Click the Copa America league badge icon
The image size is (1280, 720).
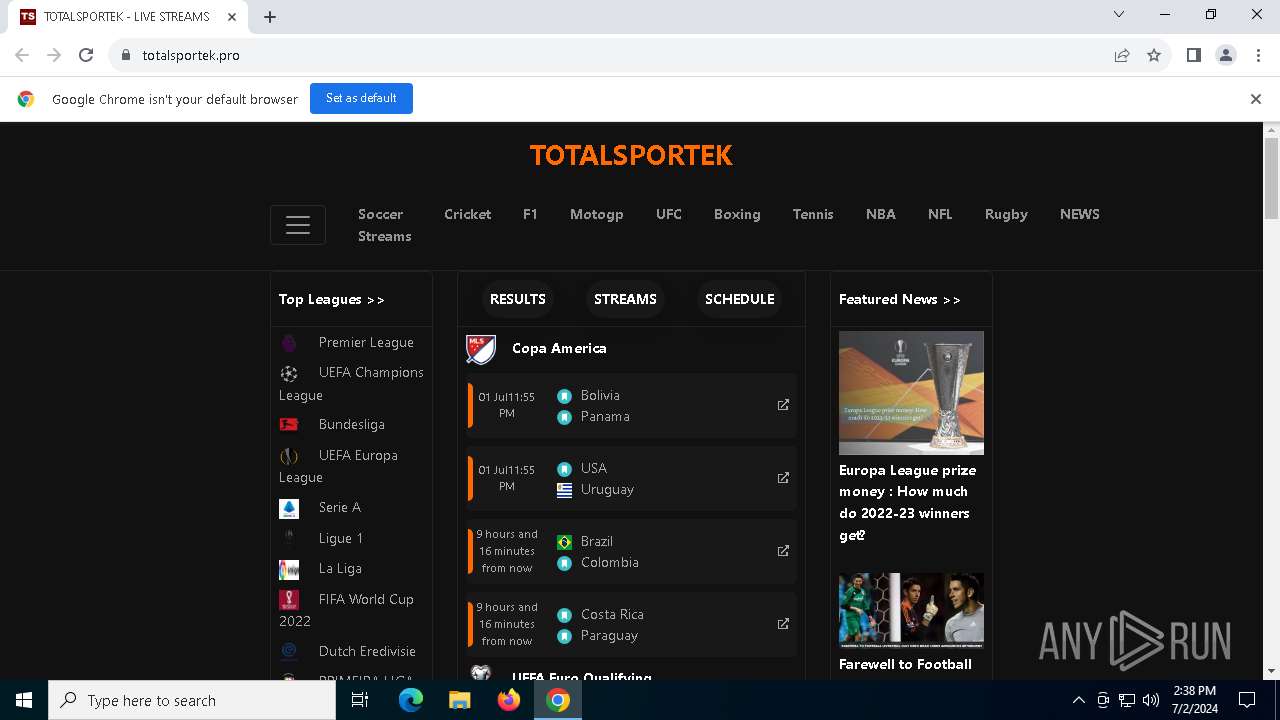coord(481,349)
